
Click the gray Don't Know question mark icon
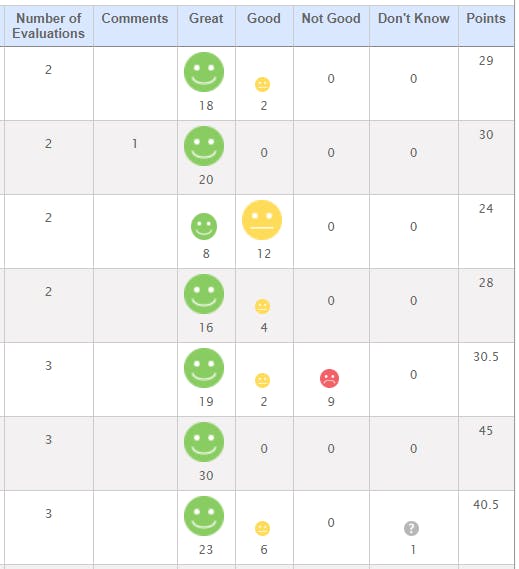[x=412, y=528]
